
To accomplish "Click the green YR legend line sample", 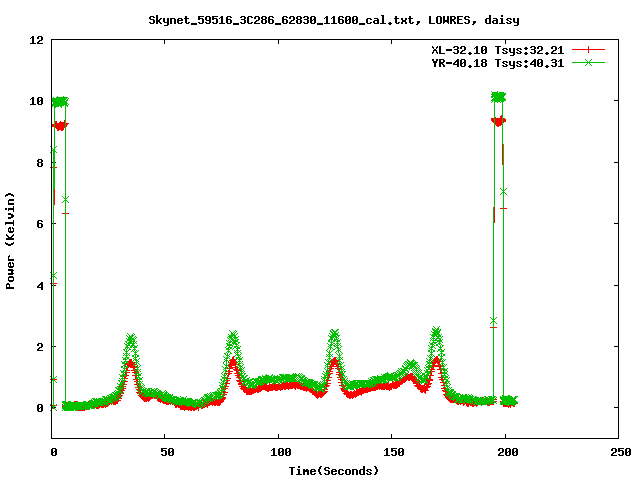I will coord(588,62).
